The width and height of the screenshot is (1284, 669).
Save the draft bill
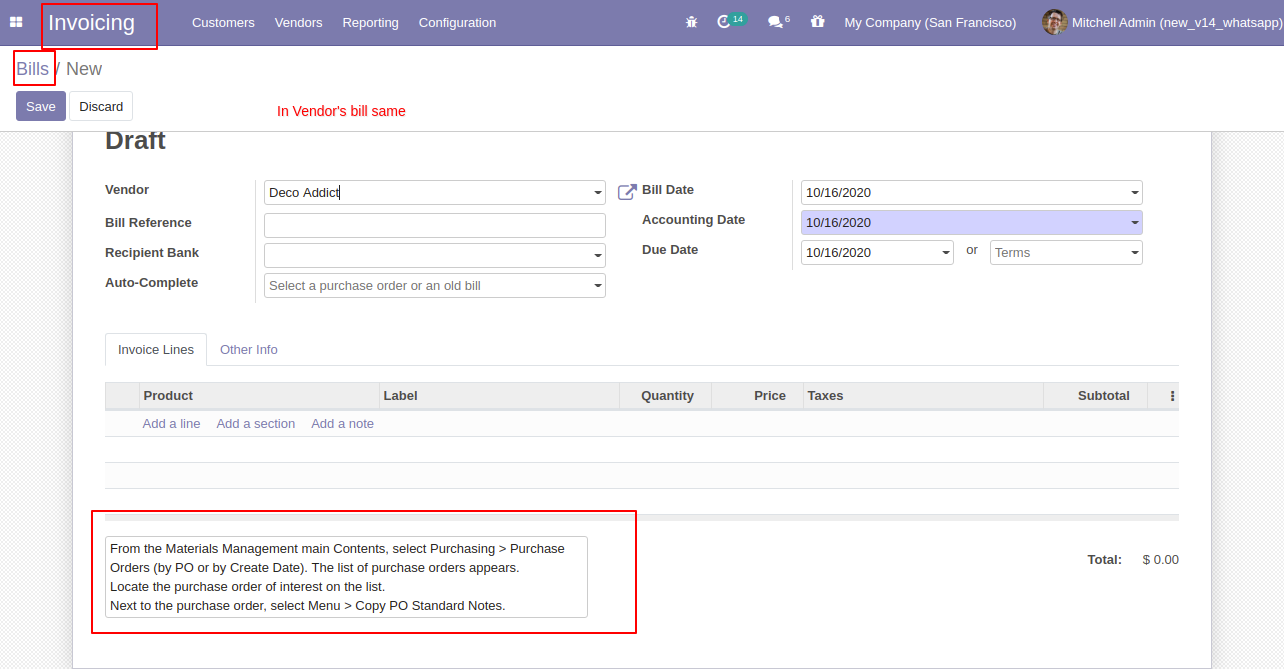pyautogui.click(x=41, y=106)
